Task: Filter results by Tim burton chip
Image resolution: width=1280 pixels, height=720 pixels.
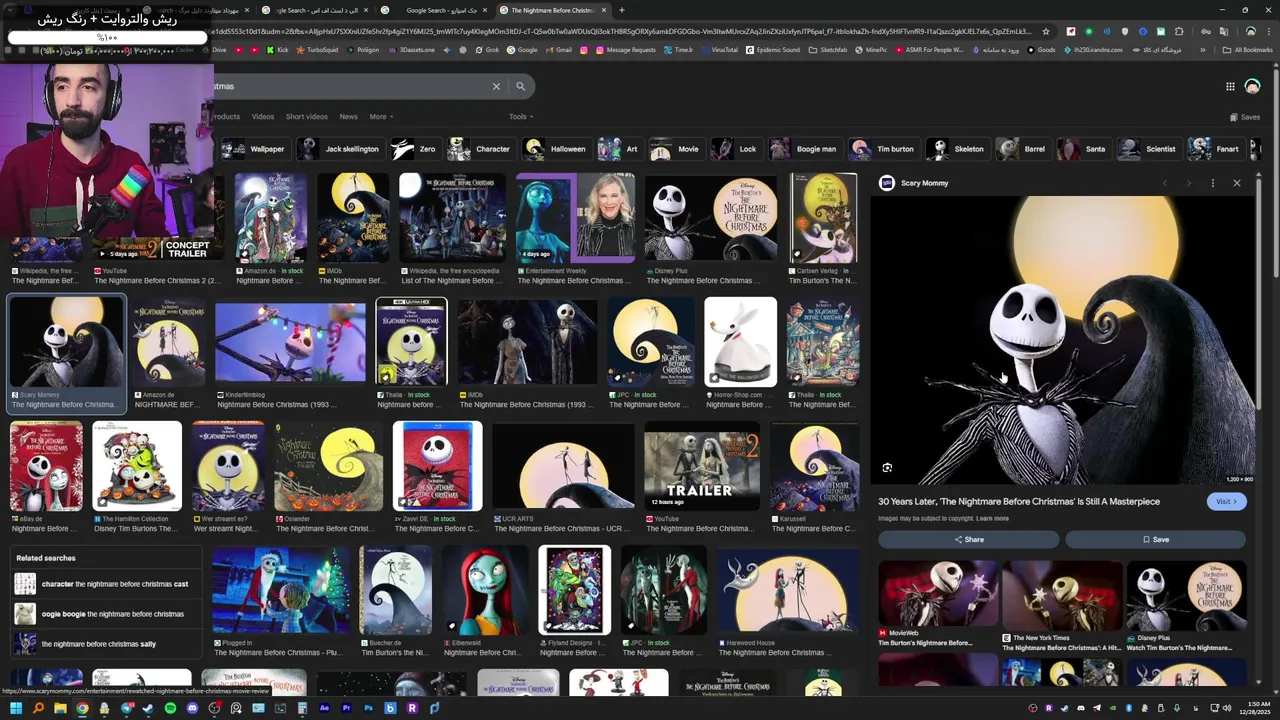Action: coord(883,149)
